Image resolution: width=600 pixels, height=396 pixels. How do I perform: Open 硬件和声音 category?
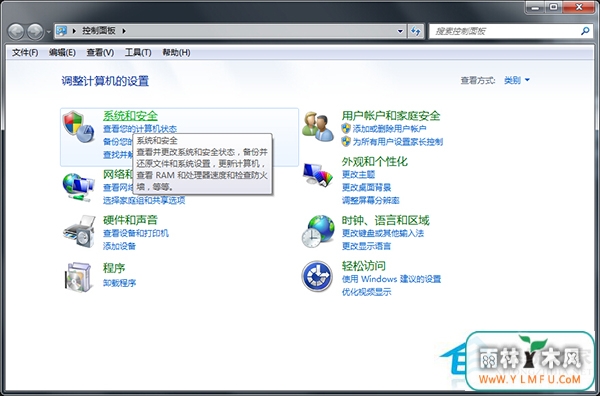click(x=130, y=220)
